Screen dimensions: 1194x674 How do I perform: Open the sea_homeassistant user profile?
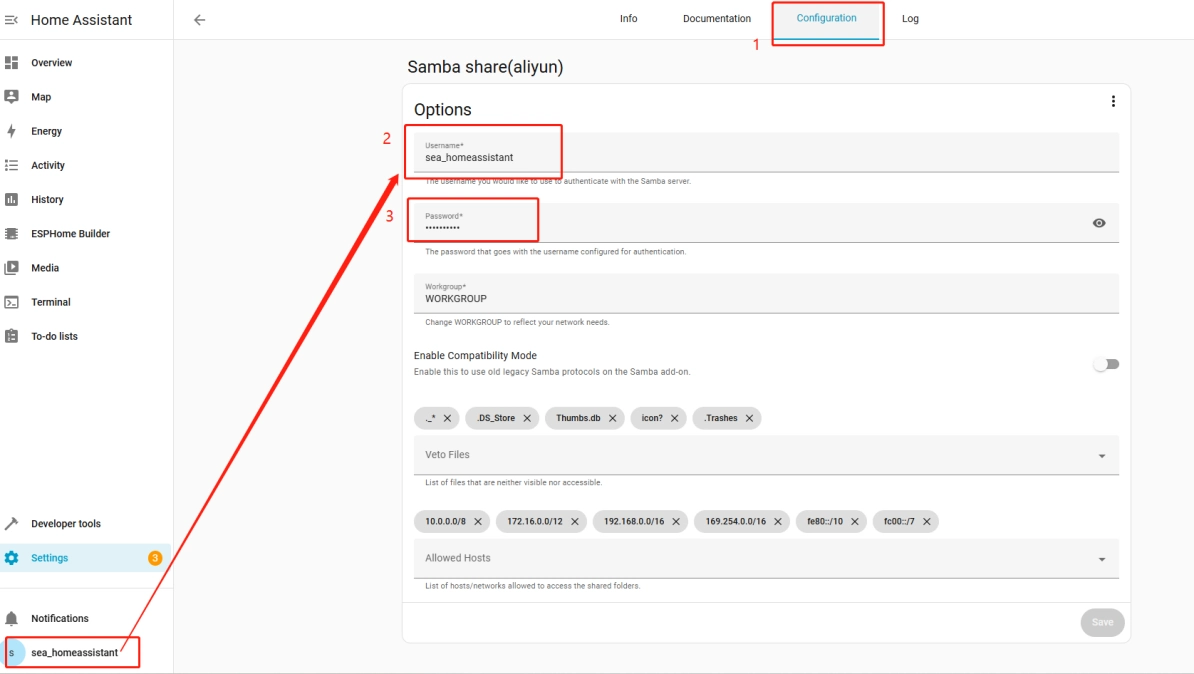73,653
